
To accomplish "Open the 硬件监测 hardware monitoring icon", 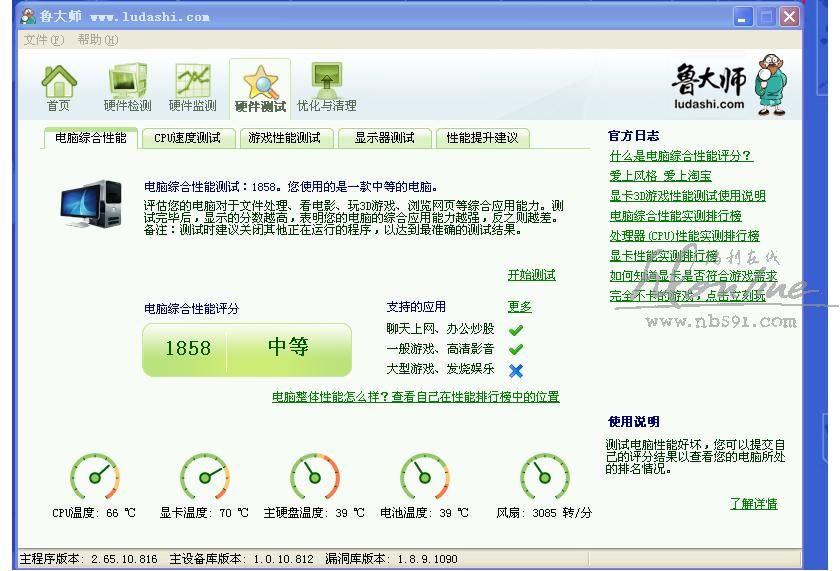I will pos(192,87).
